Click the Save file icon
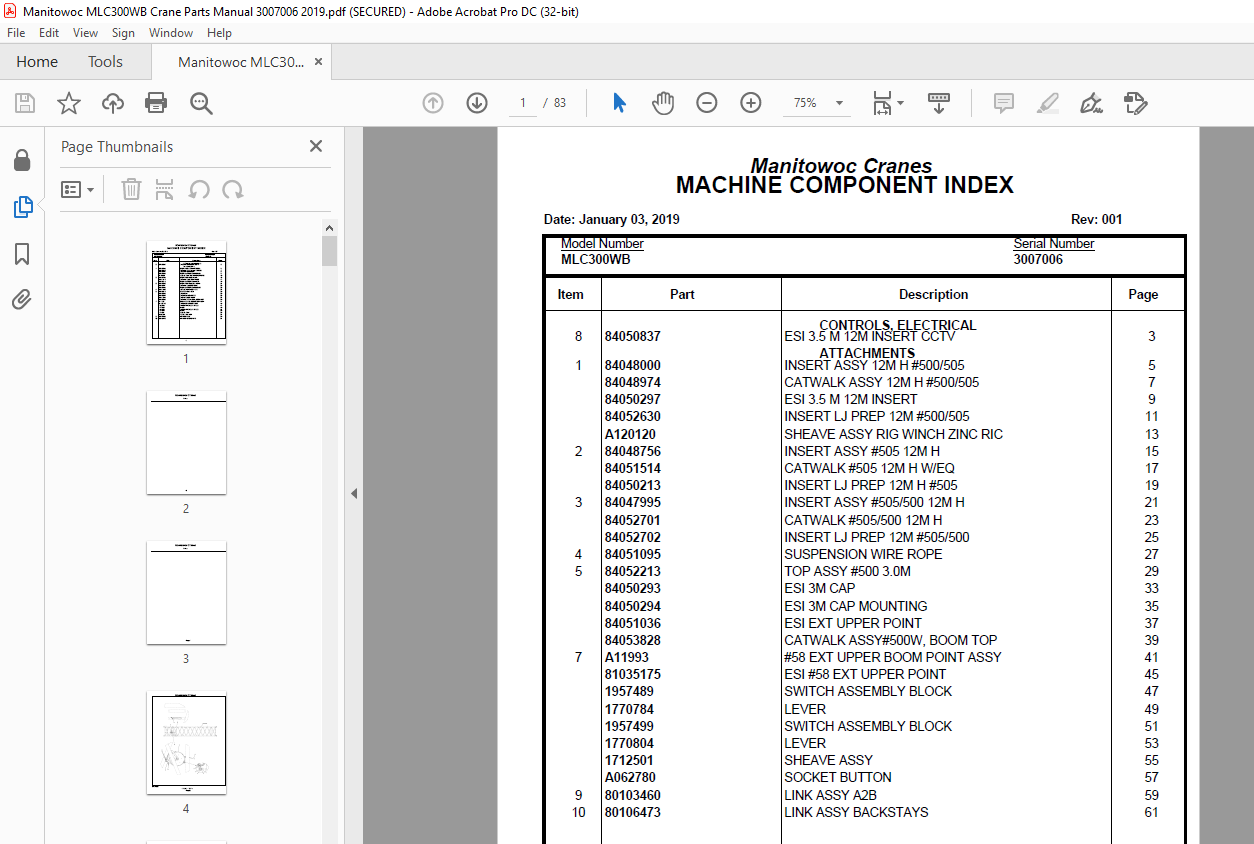Screen dimensions: 1254x844 [25, 103]
